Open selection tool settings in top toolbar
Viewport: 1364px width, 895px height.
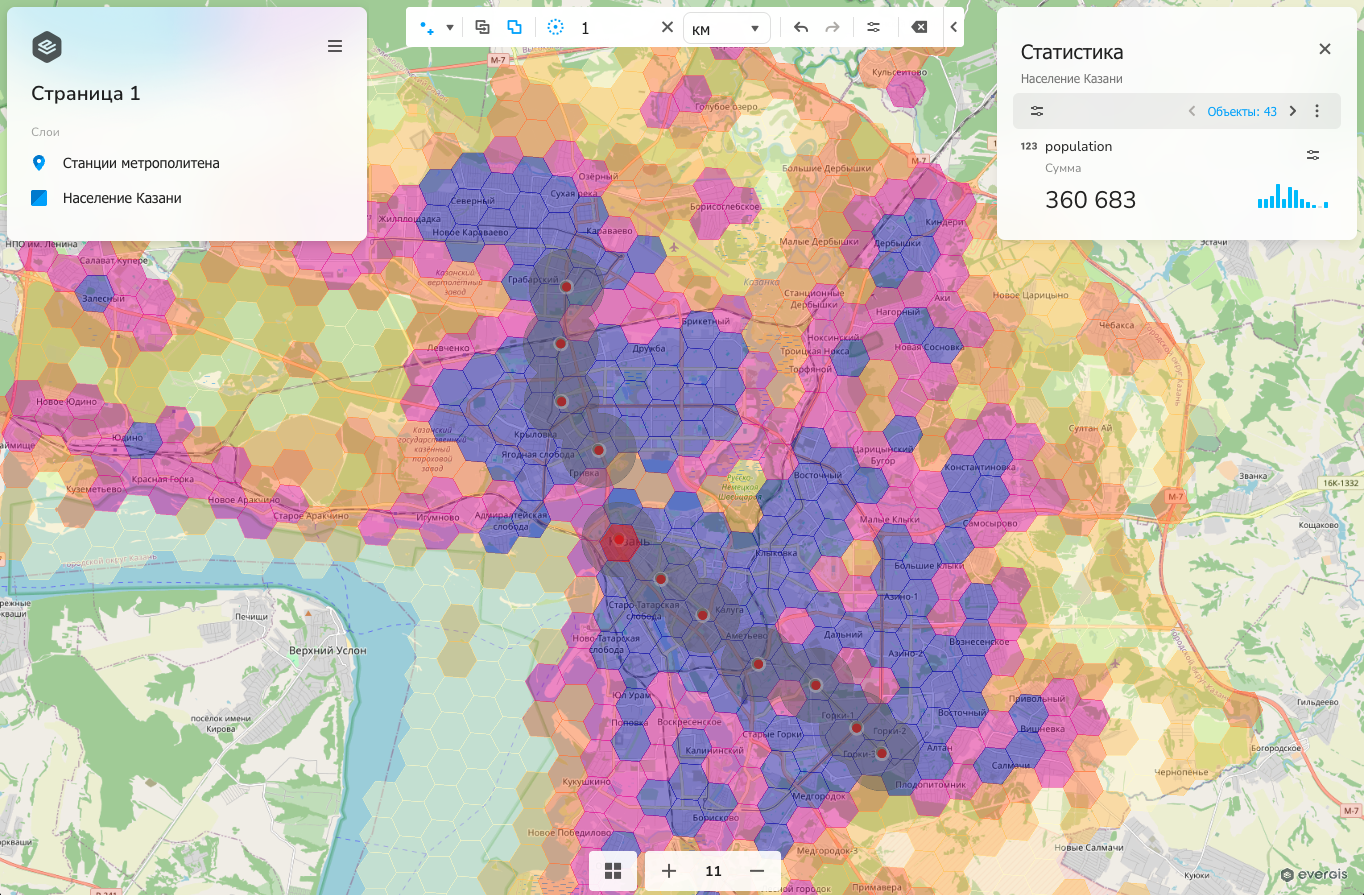[874, 28]
